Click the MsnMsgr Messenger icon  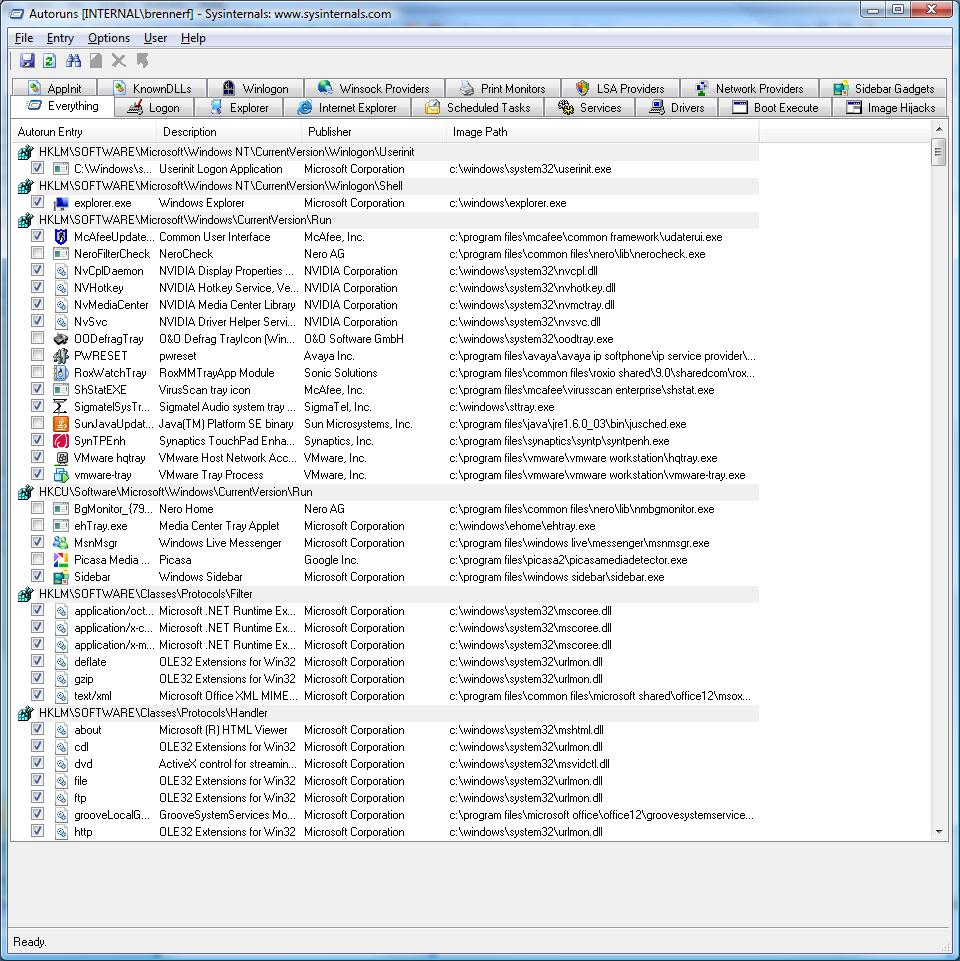[61, 543]
